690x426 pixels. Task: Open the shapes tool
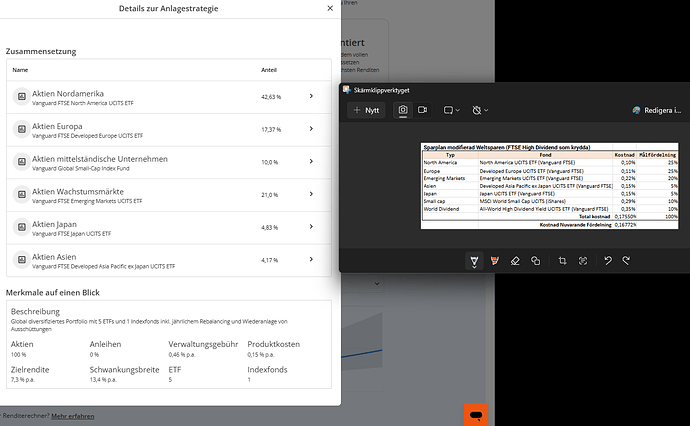pos(536,260)
